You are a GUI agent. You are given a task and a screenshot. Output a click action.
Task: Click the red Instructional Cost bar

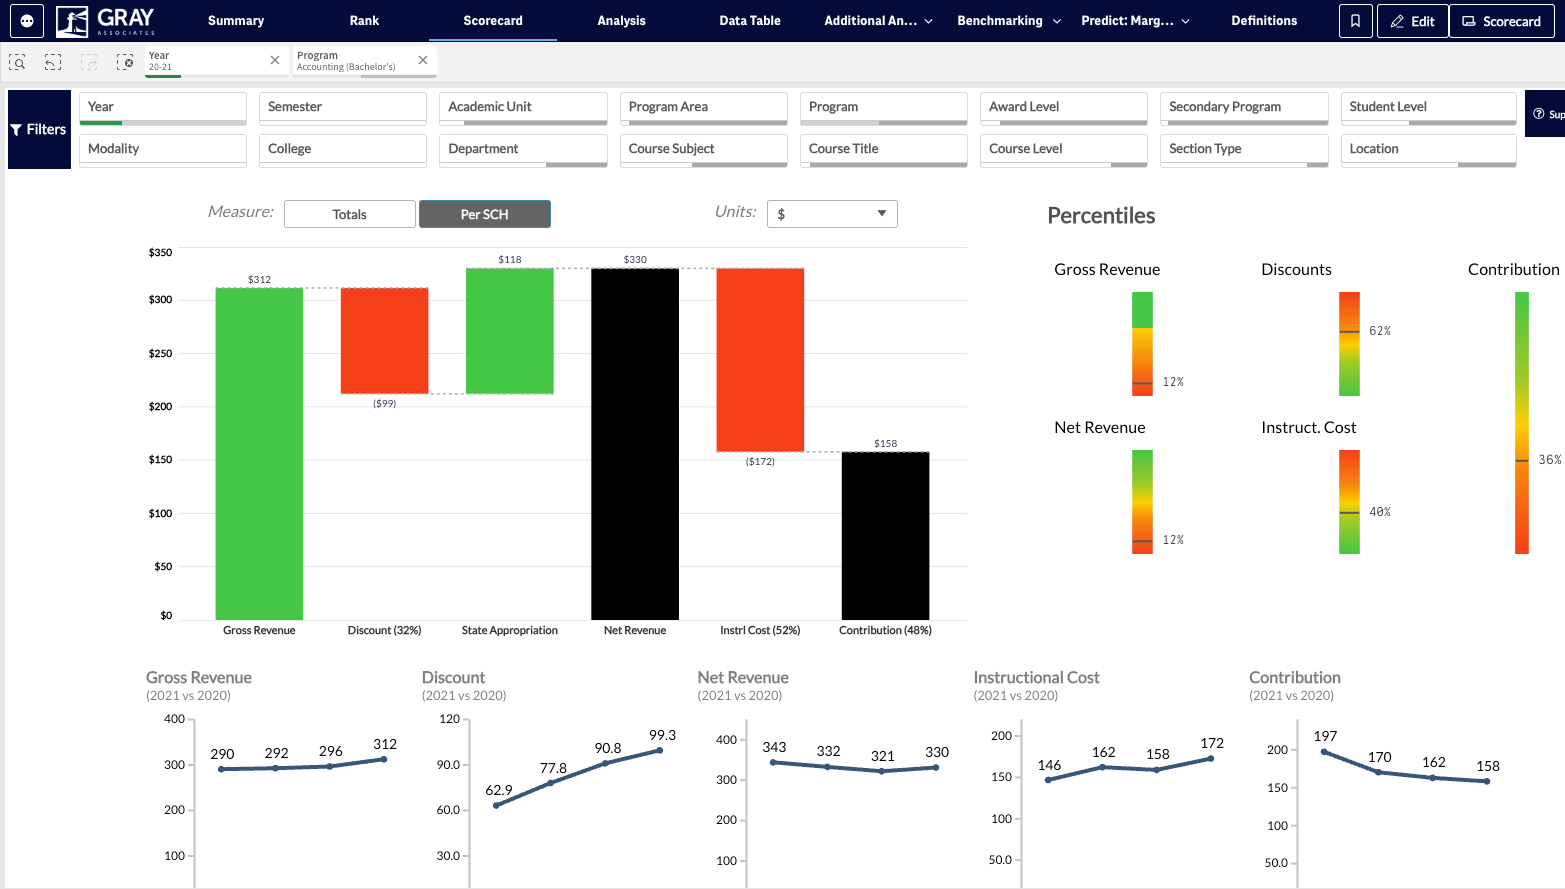760,360
